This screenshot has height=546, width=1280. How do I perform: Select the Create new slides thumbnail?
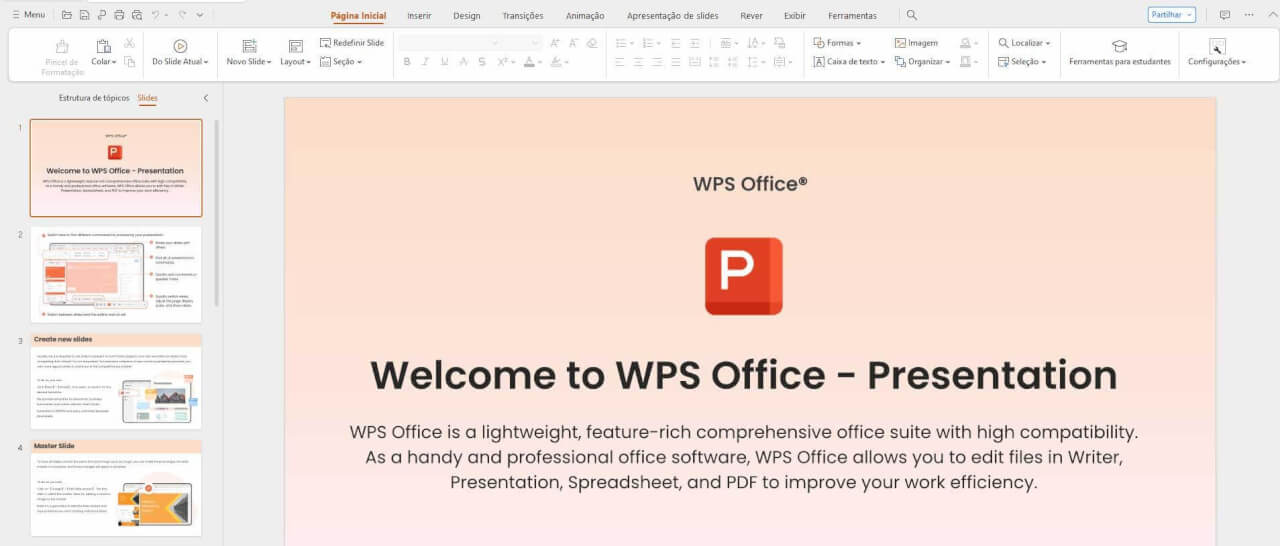[116, 382]
